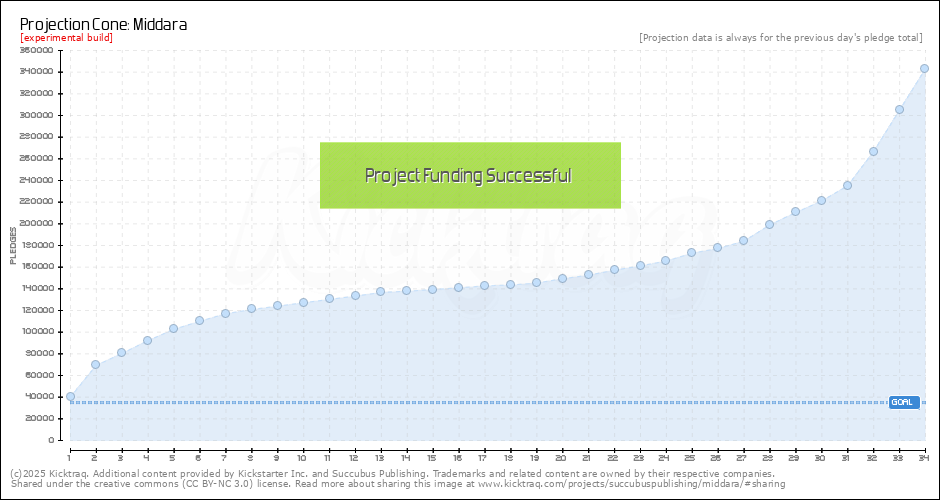Select the day 33 data point marker

(x=899, y=109)
